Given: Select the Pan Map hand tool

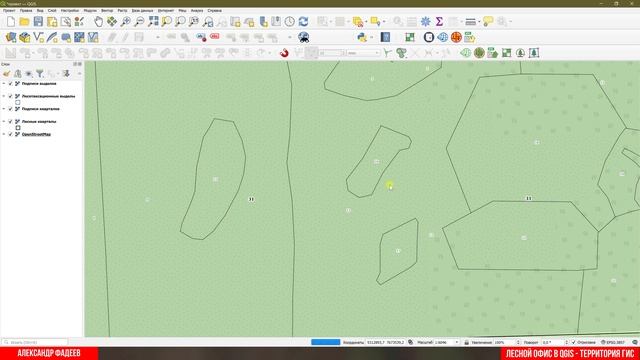Looking at the screenshot, I should point(98,22).
